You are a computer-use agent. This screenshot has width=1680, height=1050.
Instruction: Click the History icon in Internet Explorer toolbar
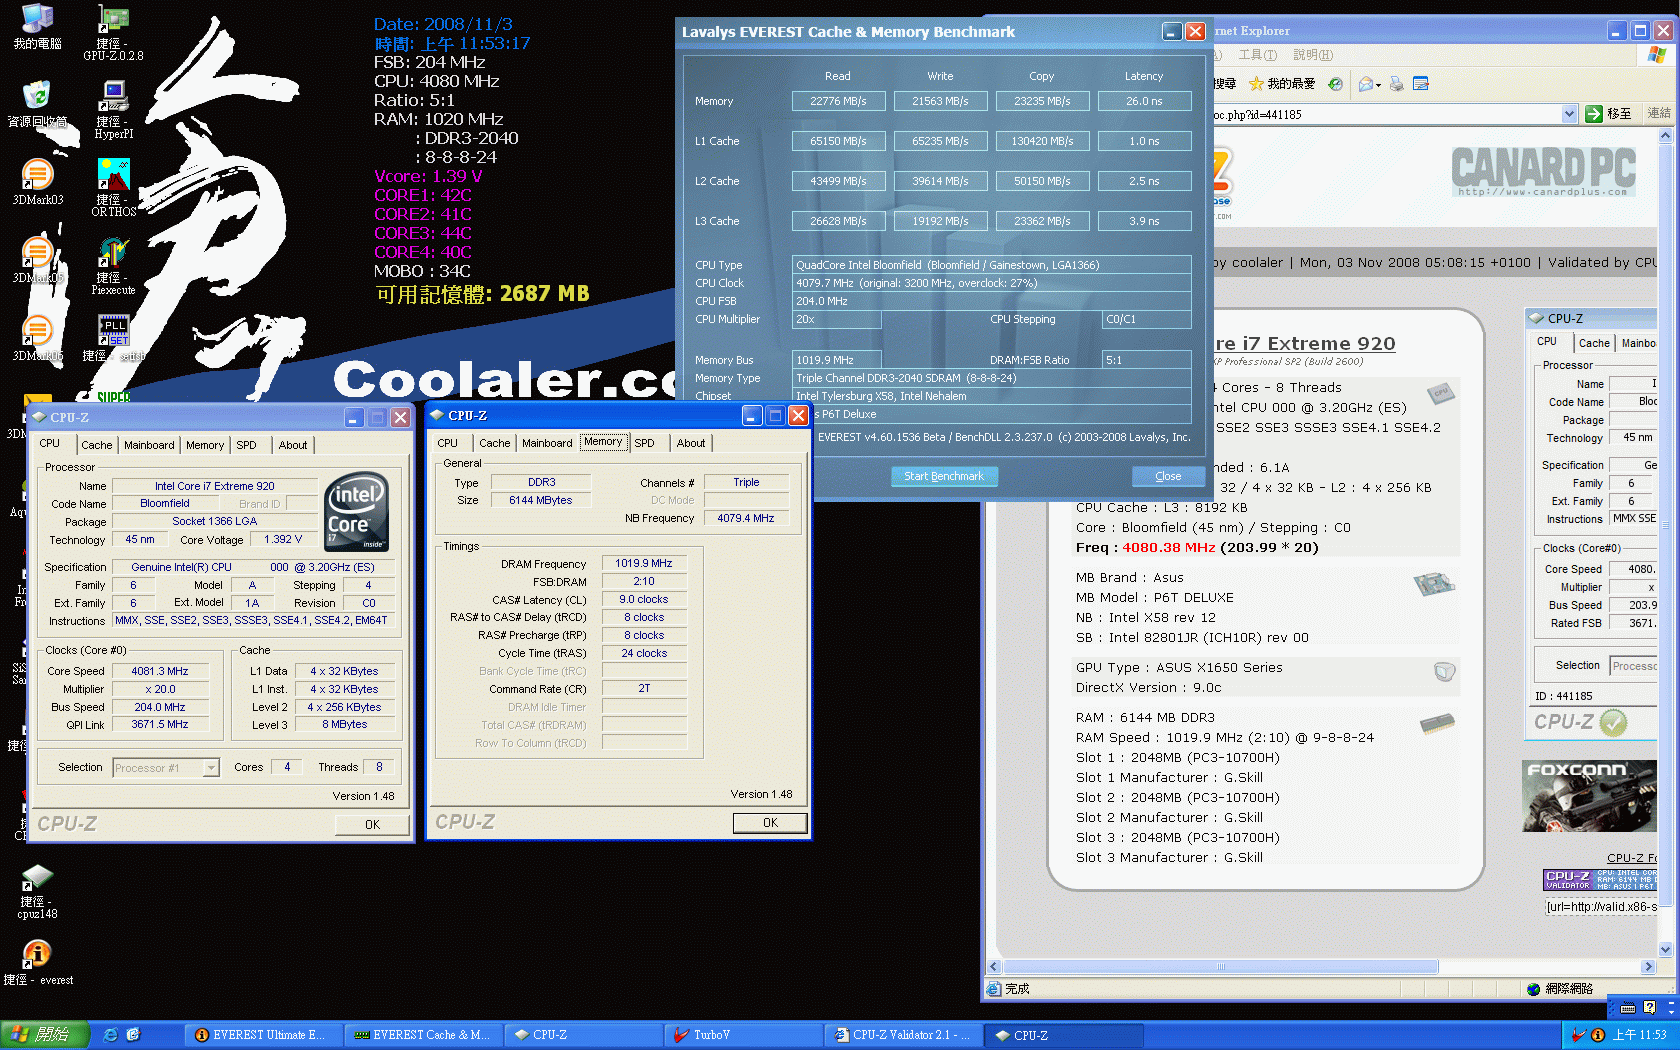tap(1335, 84)
